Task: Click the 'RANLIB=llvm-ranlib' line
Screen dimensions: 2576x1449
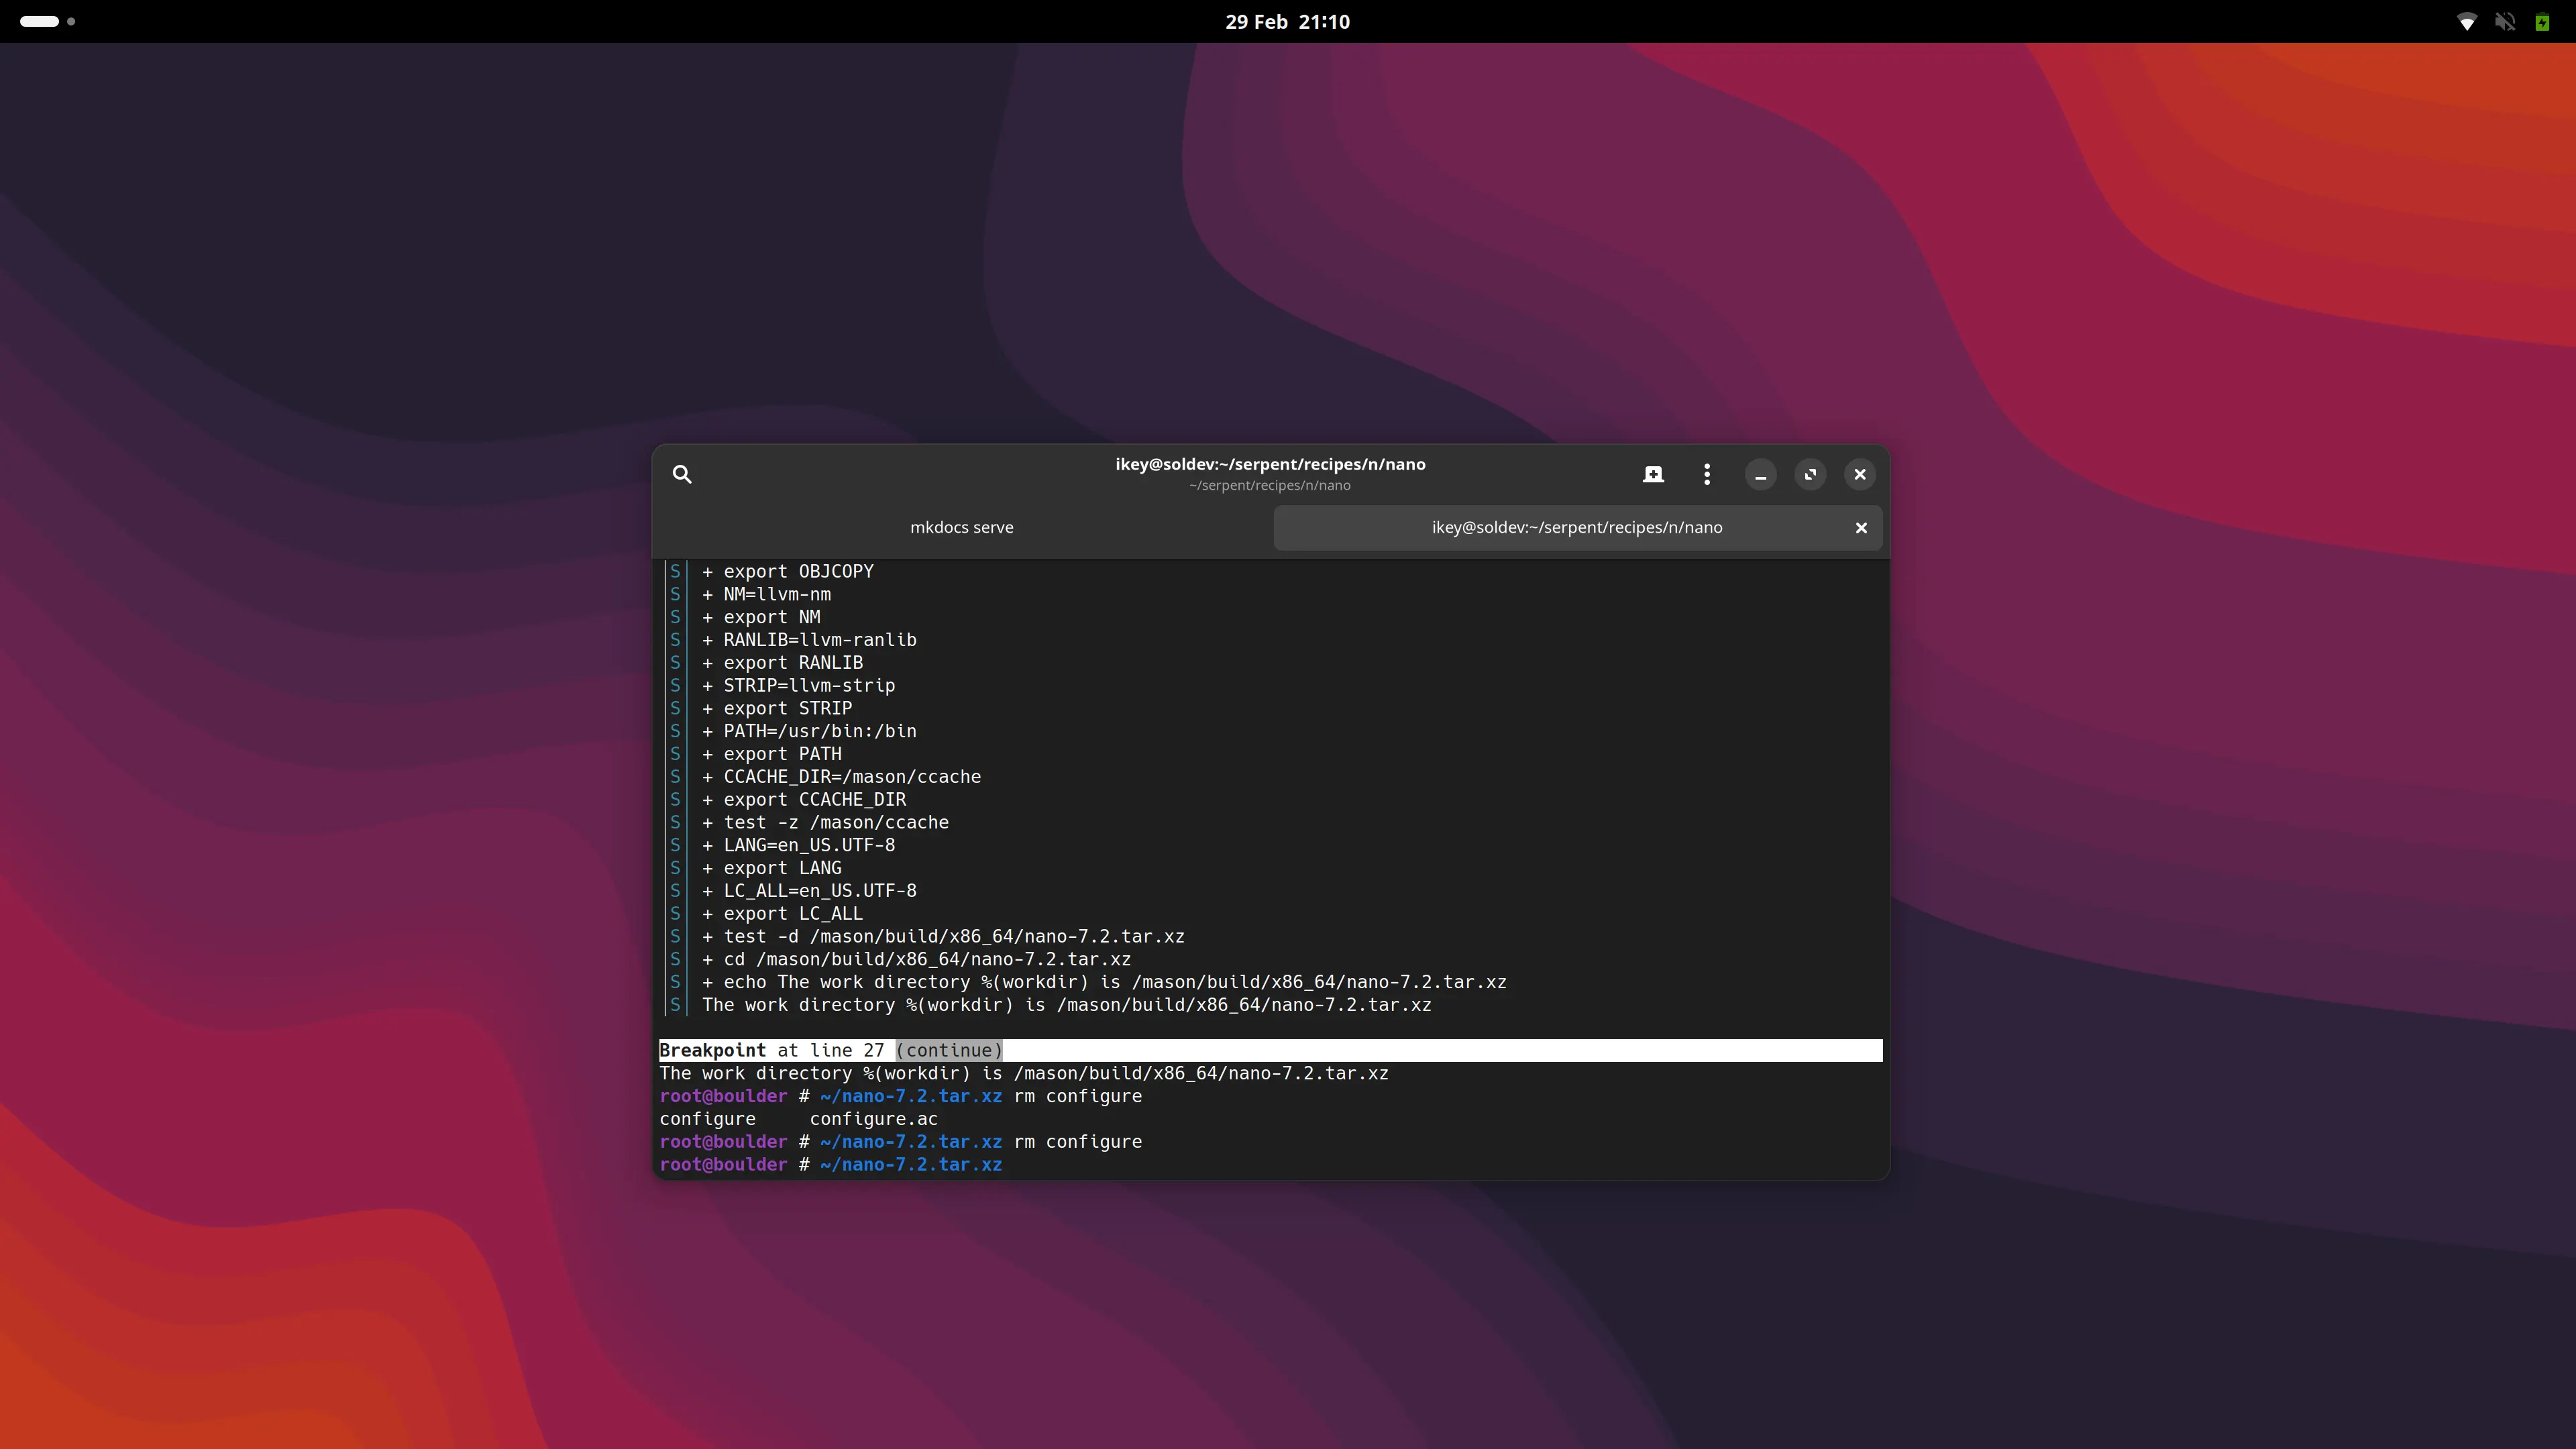Action: [809, 640]
